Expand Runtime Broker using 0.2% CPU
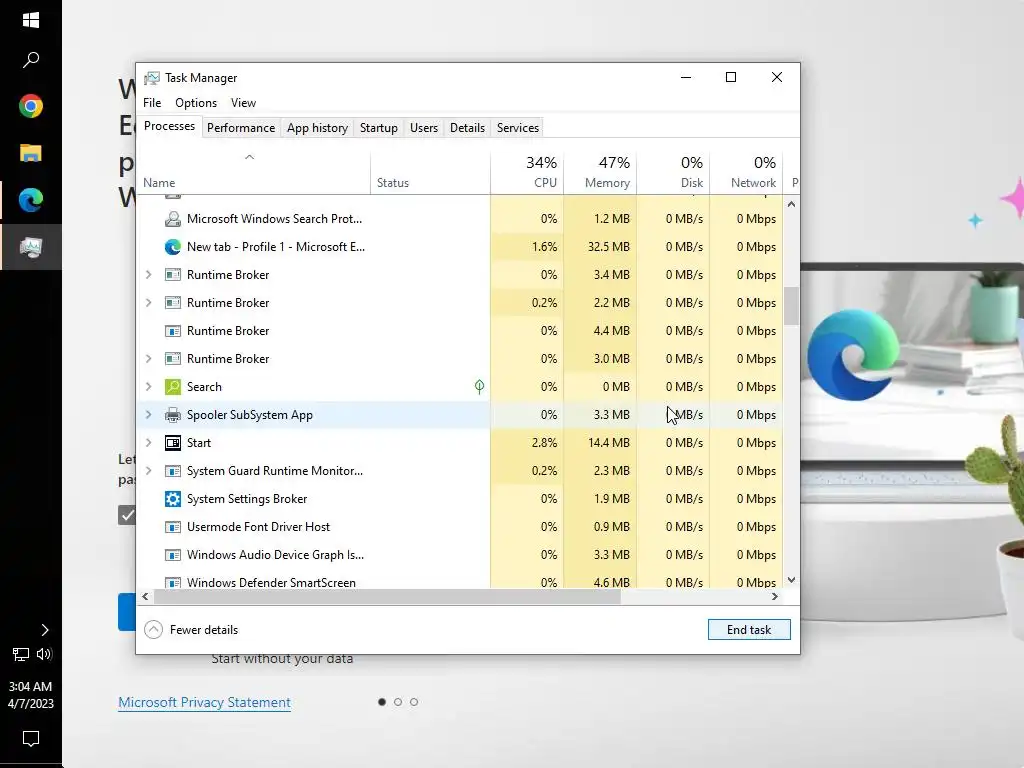This screenshot has width=1024, height=768. (148, 303)
